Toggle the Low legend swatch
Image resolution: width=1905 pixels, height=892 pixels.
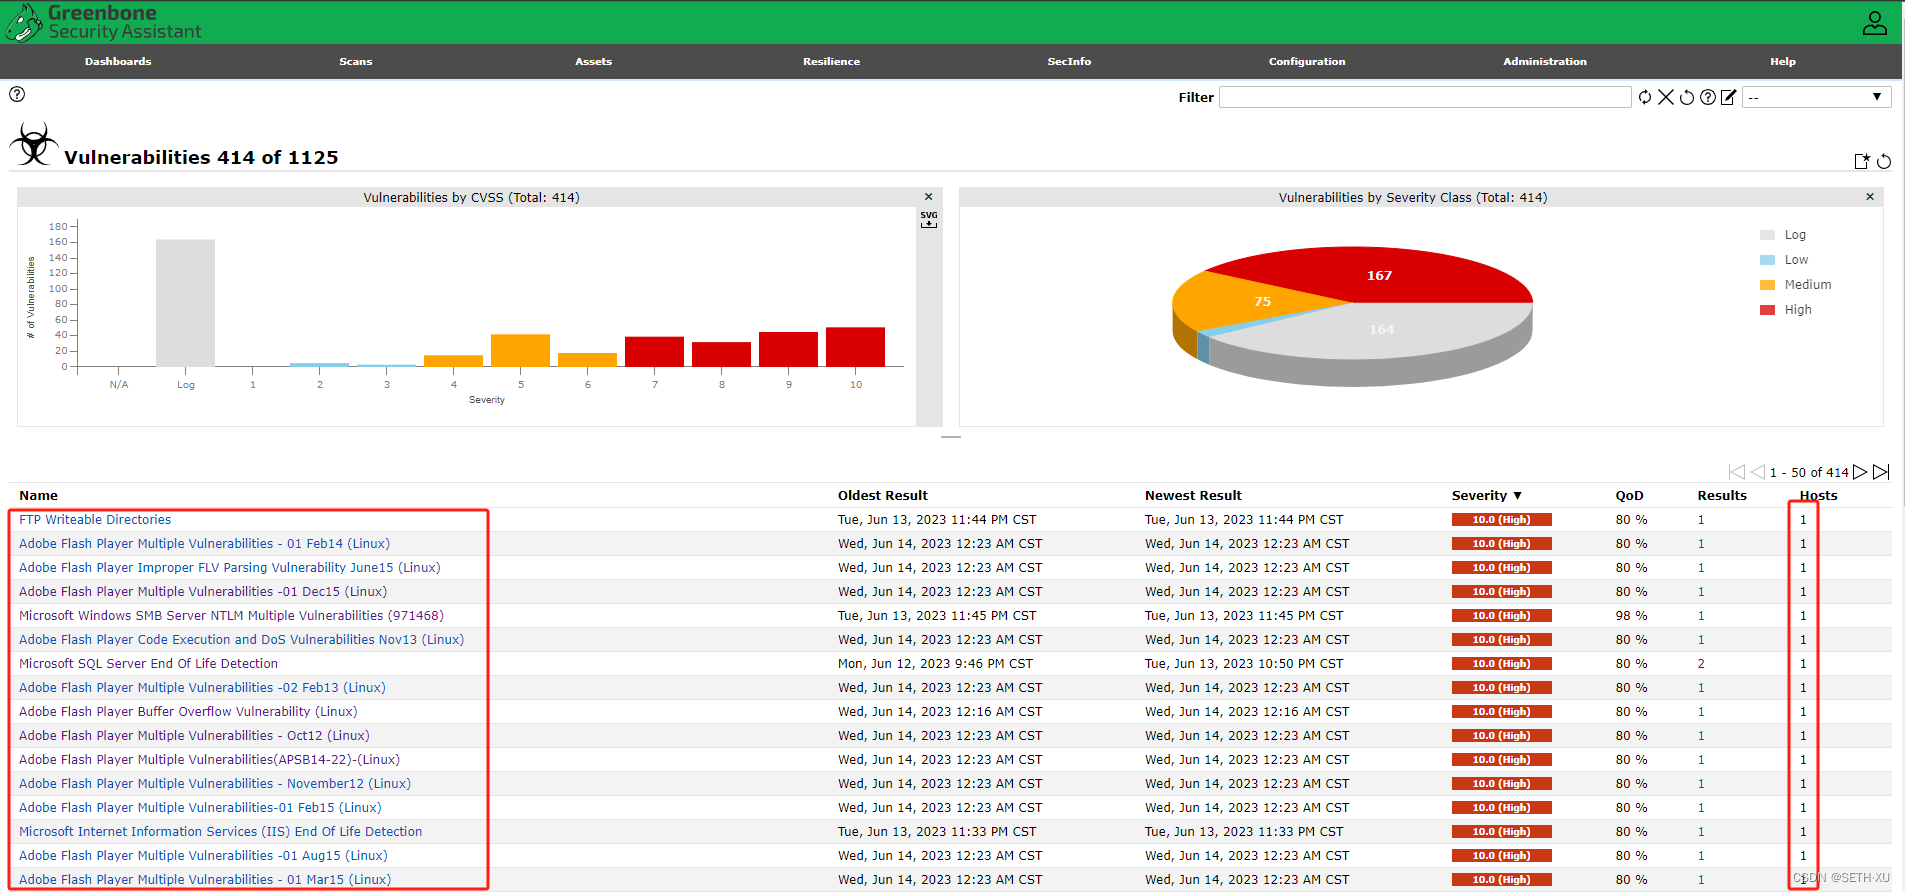point(1767,260)
